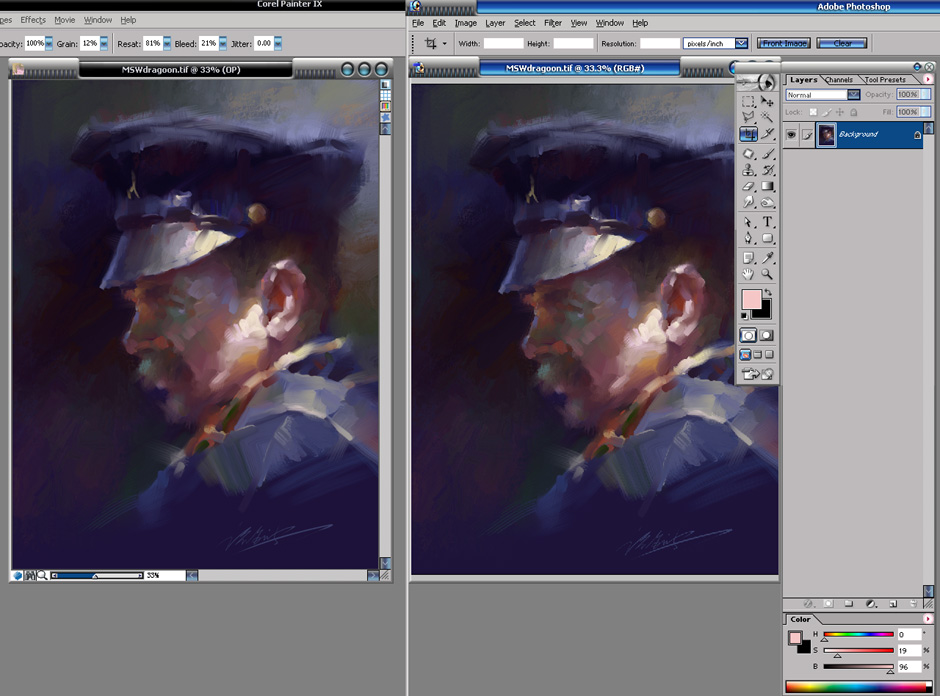This screenshot has width=940, height=696.
Task: Select the Zoom tool in Photoshop toolbox
Action: click(x=767, y=275)
